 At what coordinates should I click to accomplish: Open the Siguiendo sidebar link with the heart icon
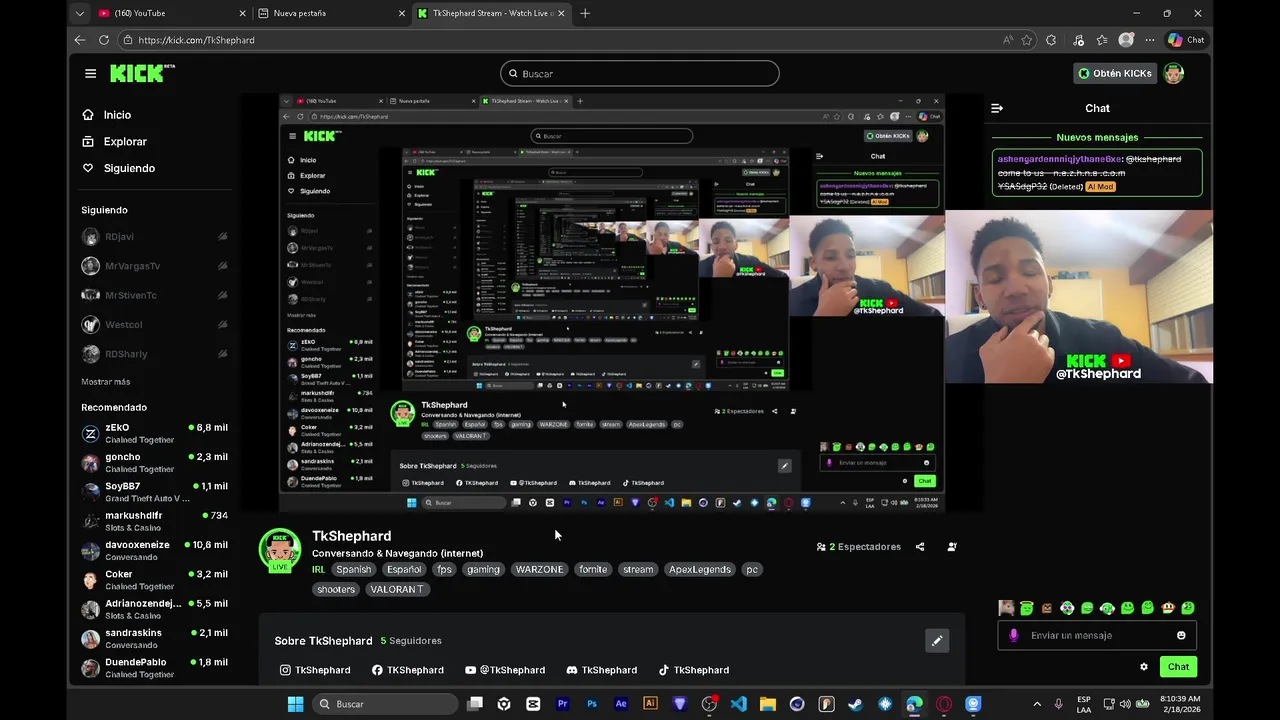point(129,168)
